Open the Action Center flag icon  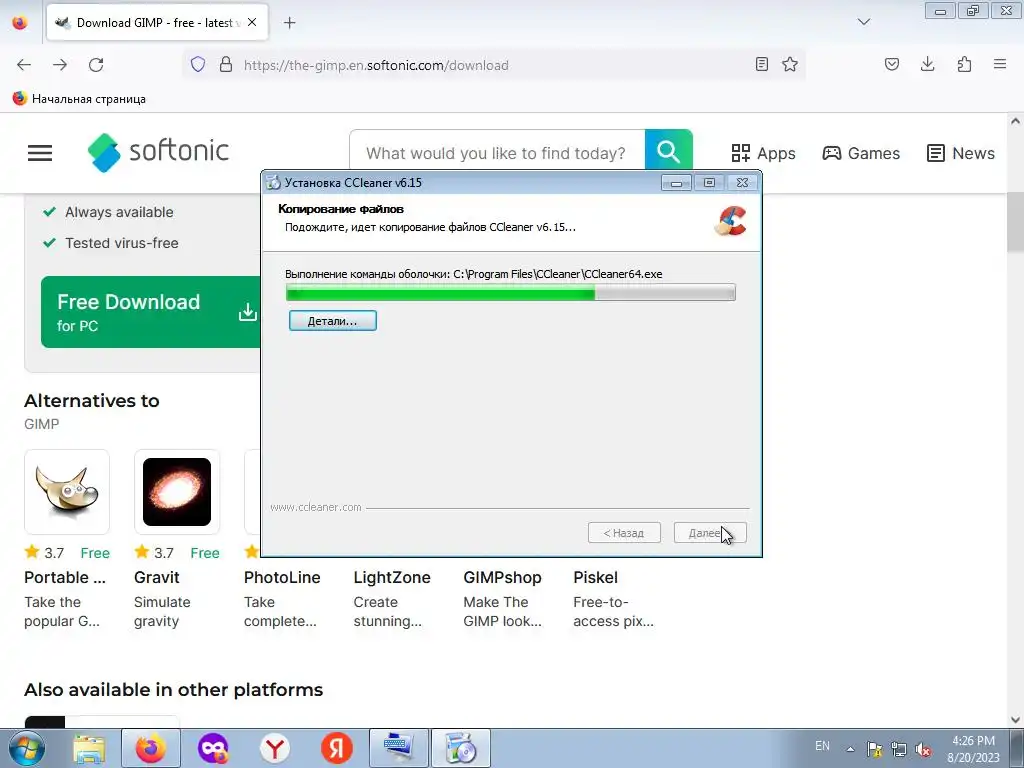[x=874, y=749]
